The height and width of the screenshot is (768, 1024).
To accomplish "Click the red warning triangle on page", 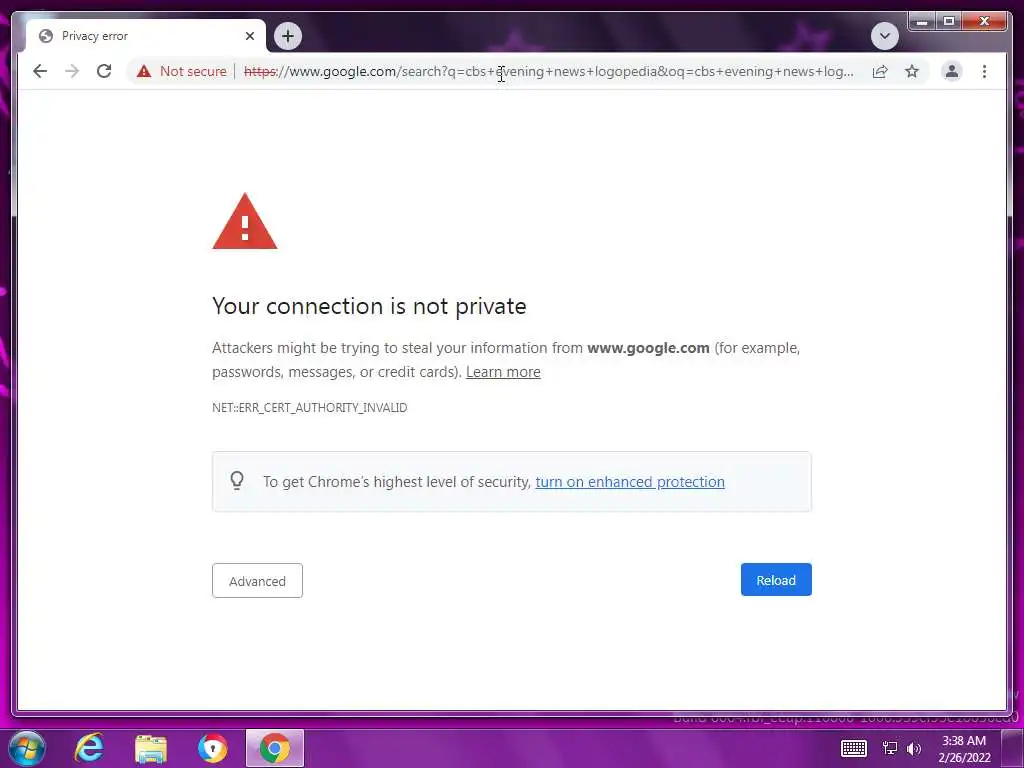I will (245, 221).
